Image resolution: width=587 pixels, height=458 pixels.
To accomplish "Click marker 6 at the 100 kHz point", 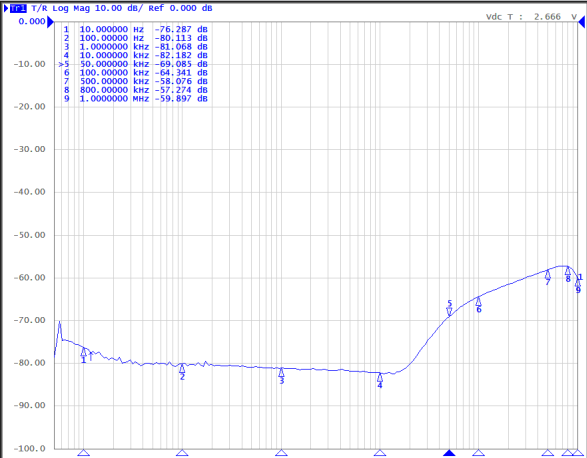I will (x=478, y=301).
